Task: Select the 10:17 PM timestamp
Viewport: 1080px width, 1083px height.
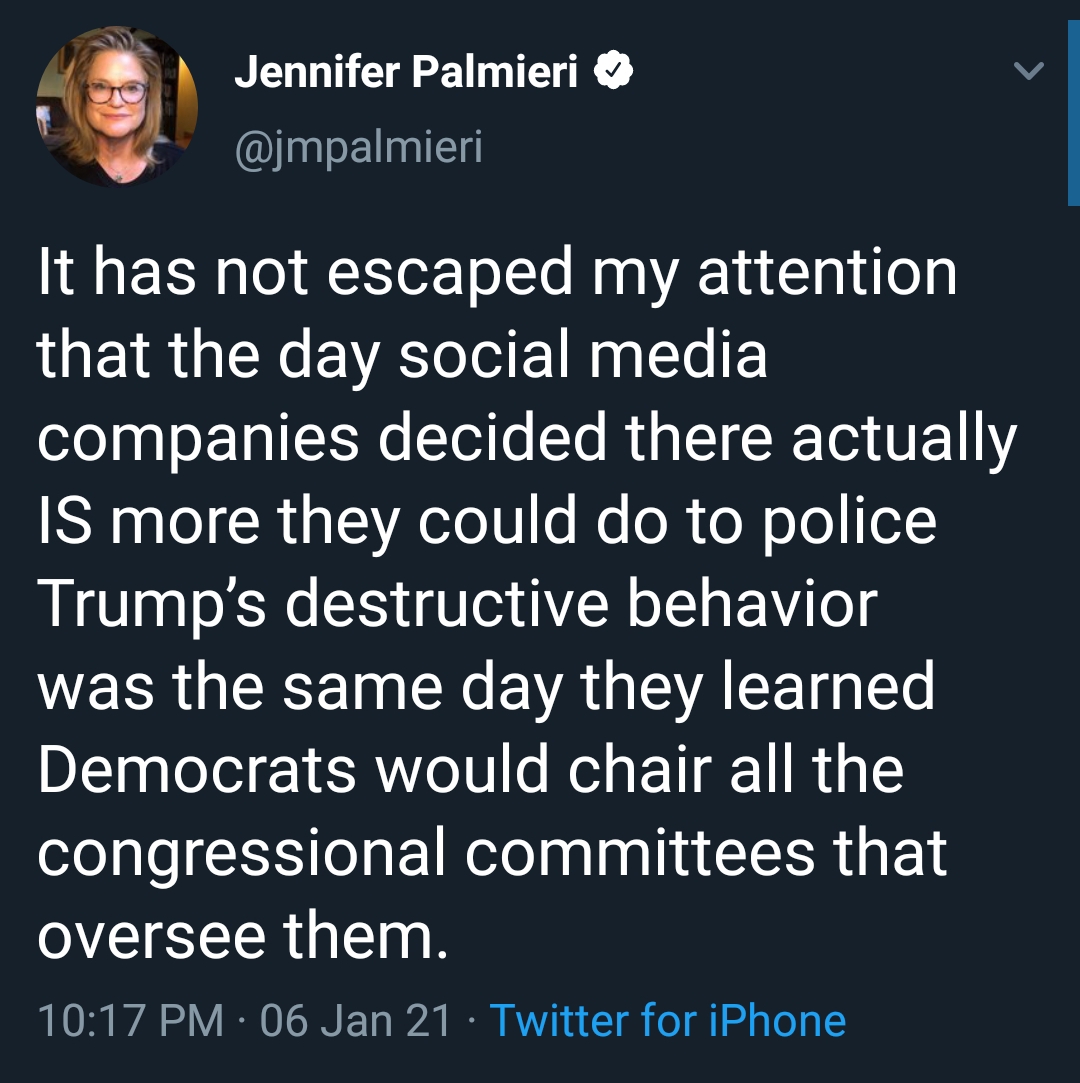Action: (x=131, y=1020)
